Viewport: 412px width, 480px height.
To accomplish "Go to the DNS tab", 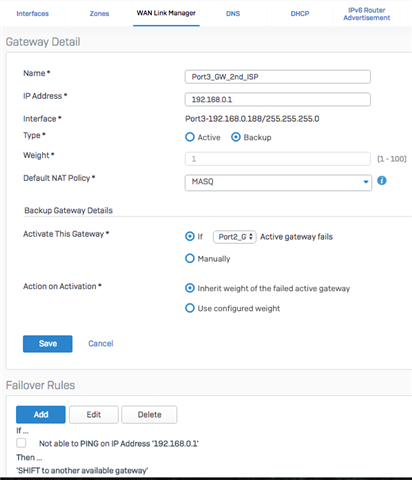I will (x=233, y=14).
